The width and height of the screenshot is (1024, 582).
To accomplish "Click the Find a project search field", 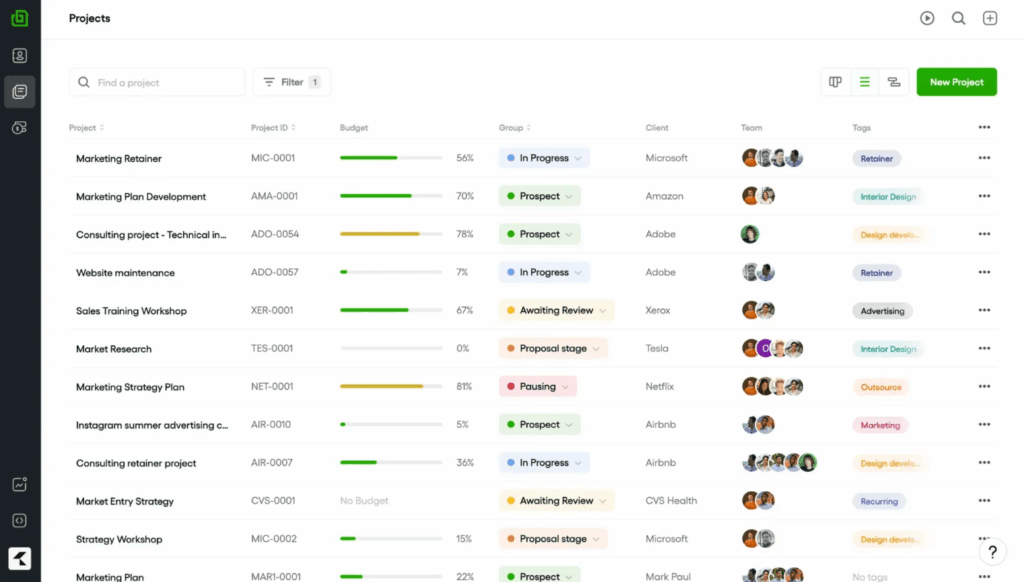I will pos(156,81).
